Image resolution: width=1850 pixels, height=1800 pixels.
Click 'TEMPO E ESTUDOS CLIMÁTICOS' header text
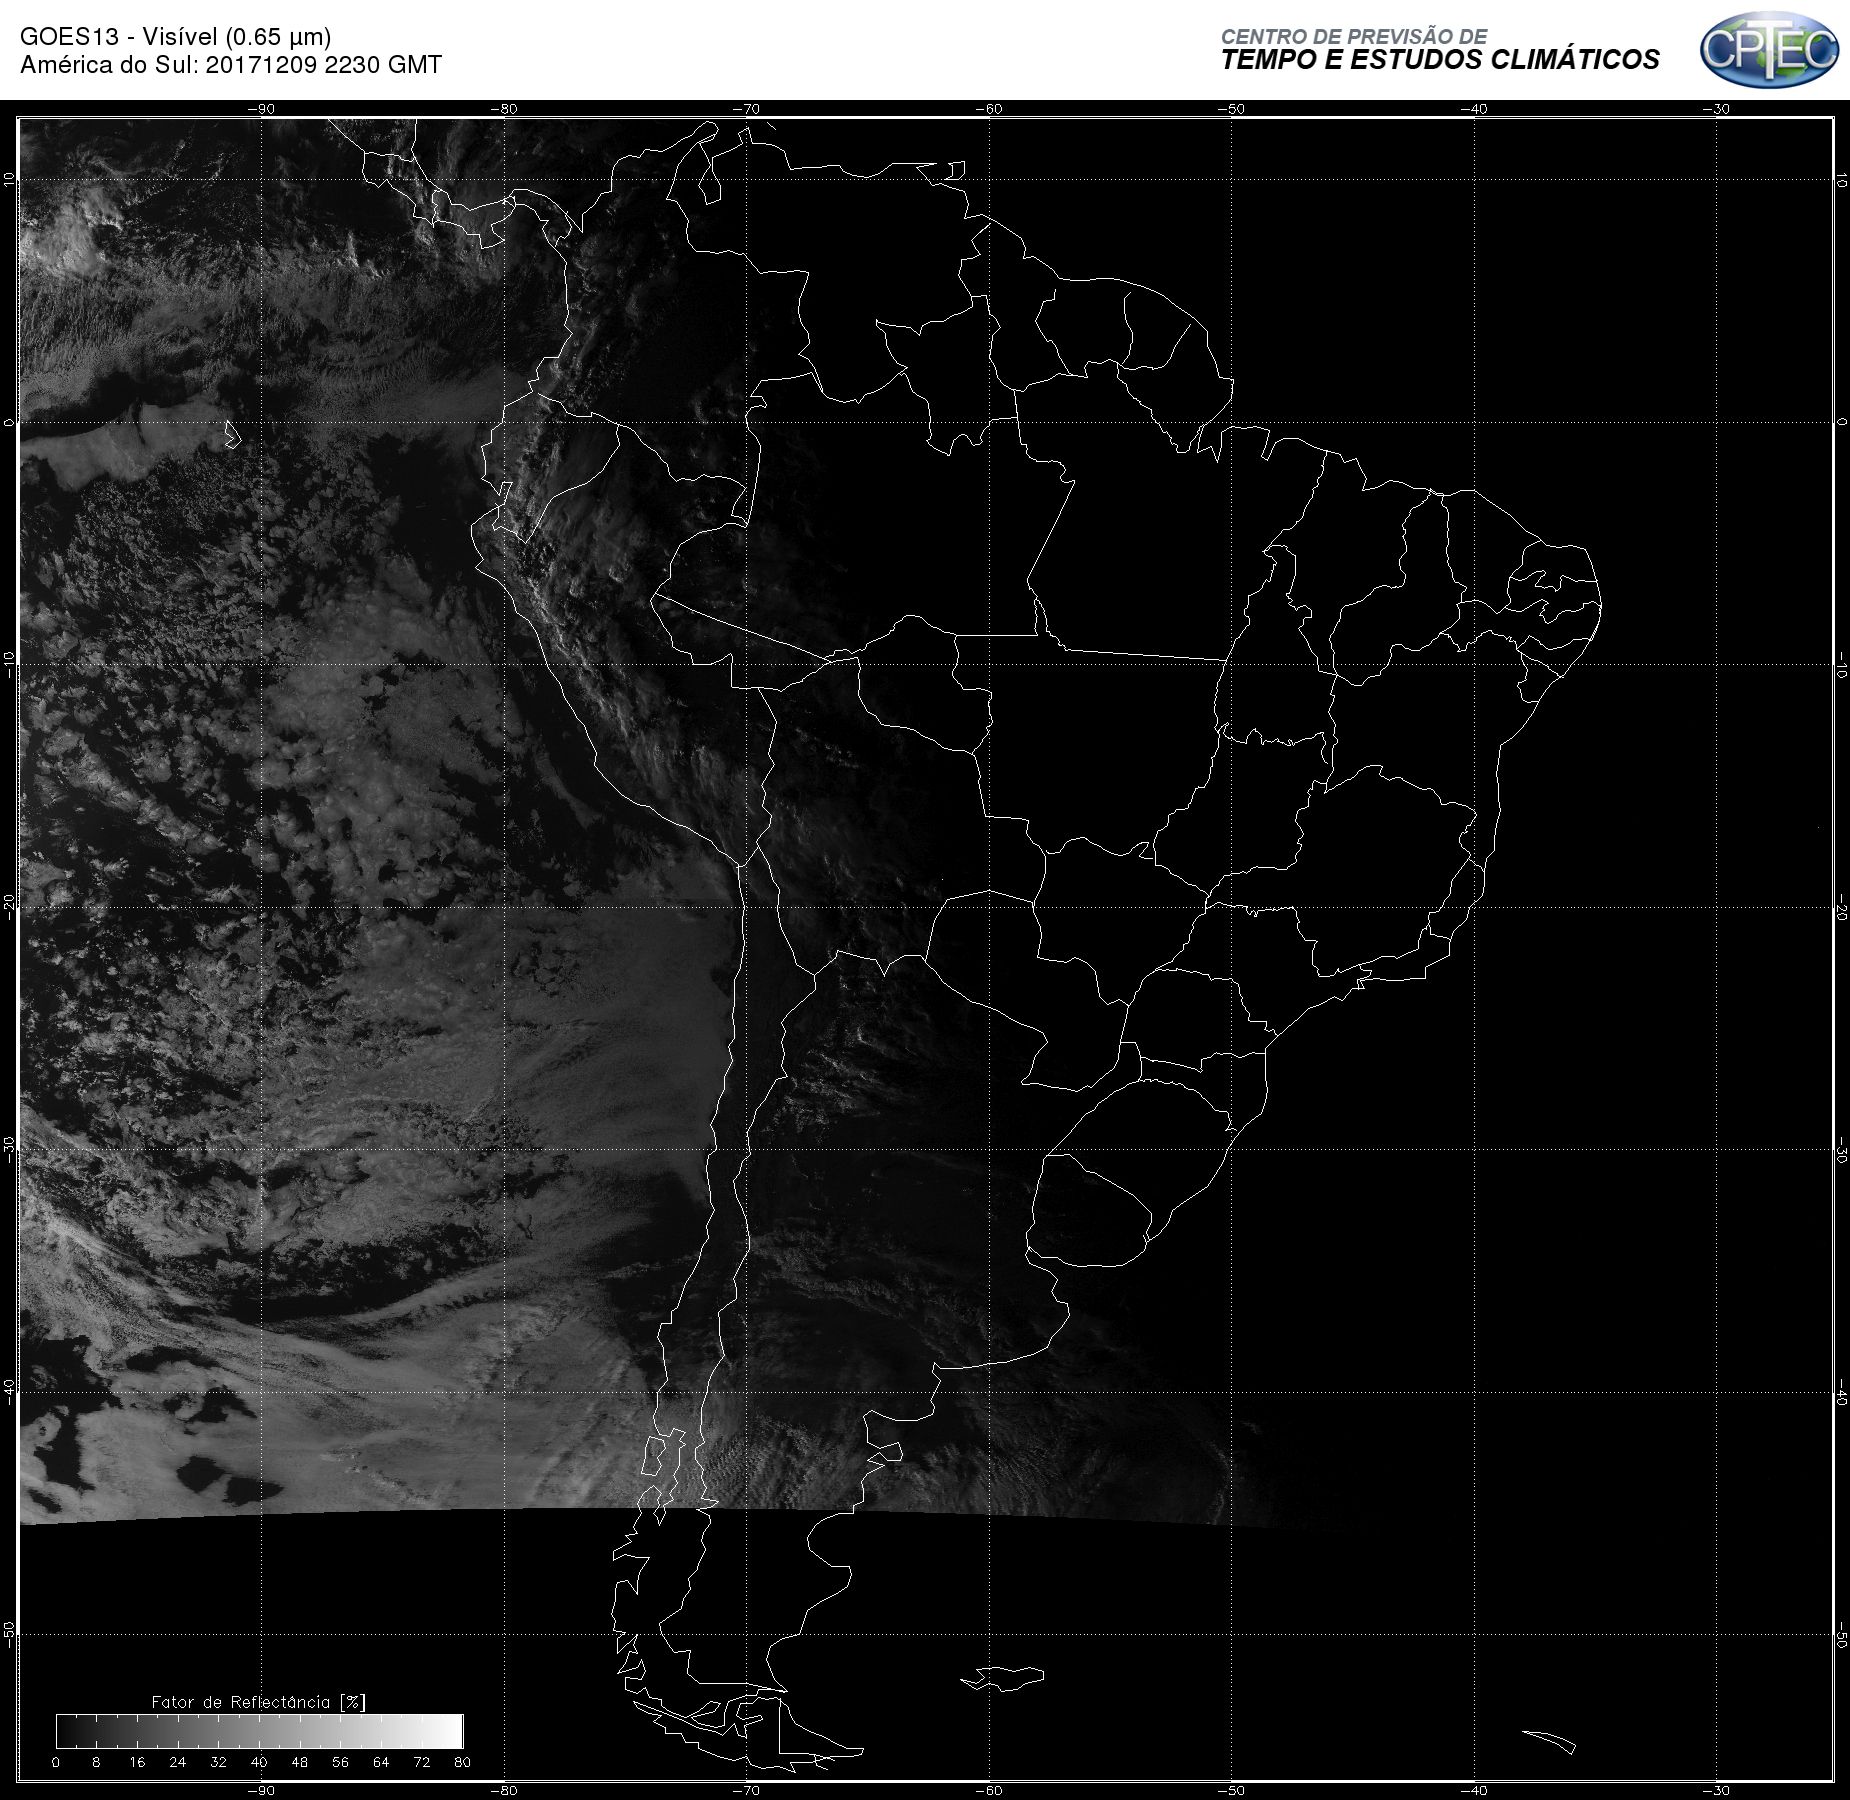coord(1440,60)
